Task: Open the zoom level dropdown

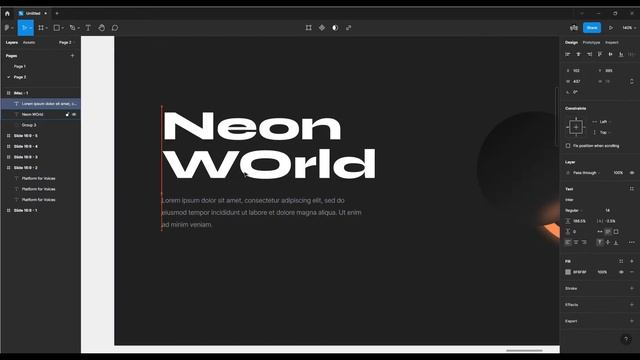Action: click(629, 28)
